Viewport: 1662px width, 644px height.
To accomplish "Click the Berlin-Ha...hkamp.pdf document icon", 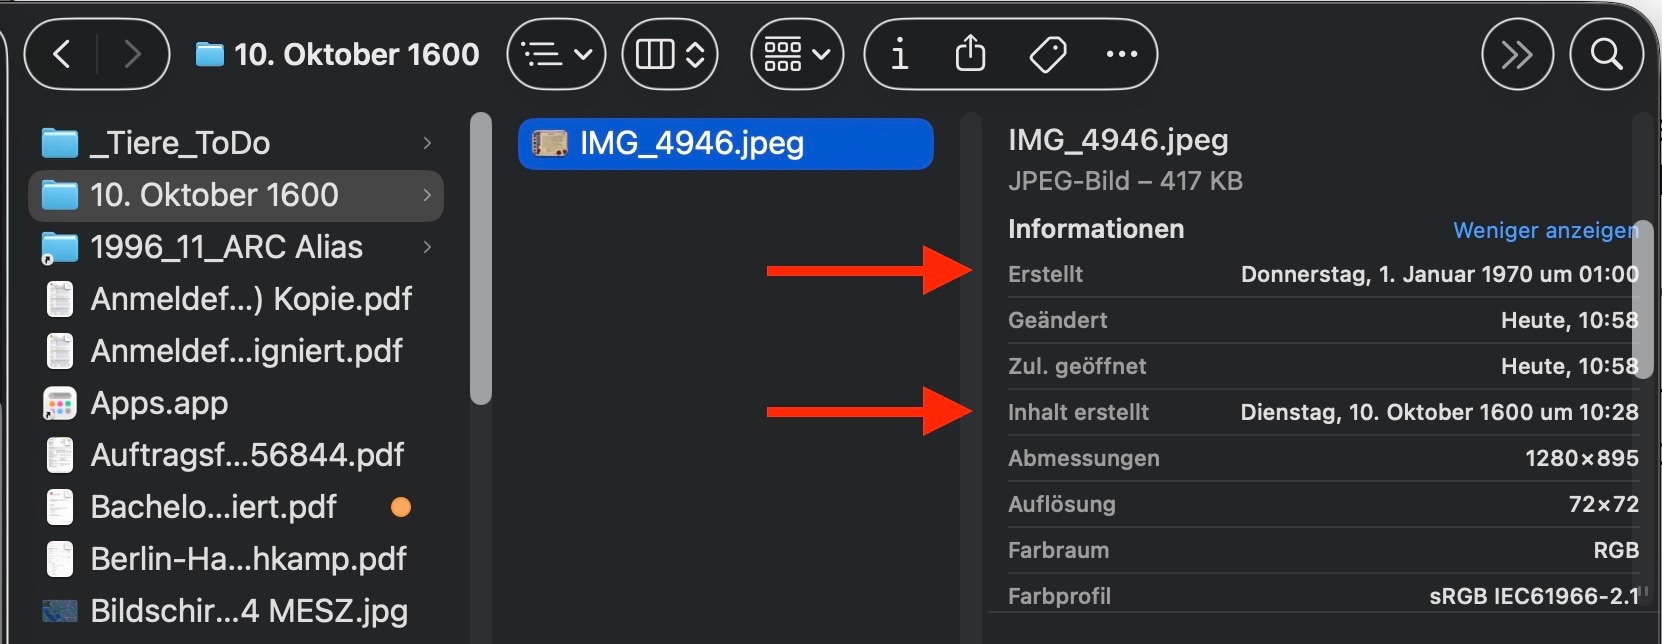I will [60, 559].
